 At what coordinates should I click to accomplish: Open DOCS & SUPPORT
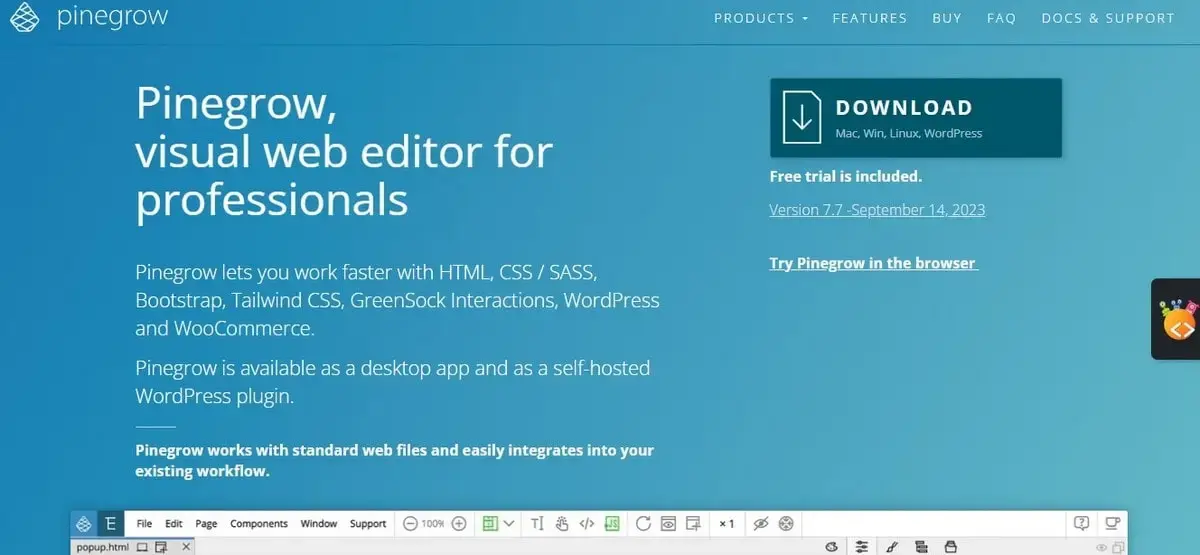pyautogui.click(x=1108, y=18)
